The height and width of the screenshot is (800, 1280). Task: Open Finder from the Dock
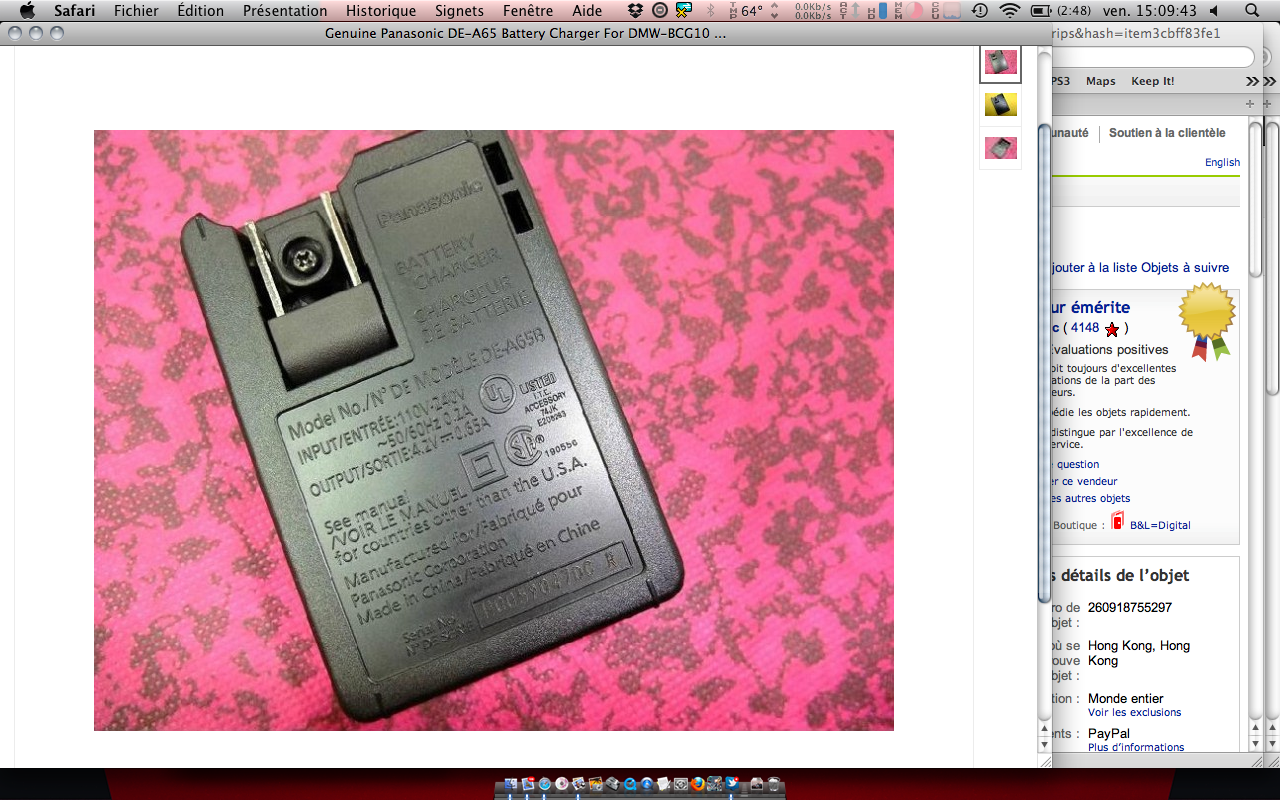pos(511,784)
